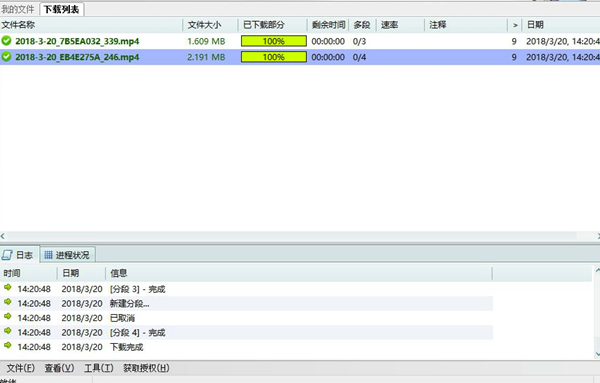Click the 新建分段... log message

click(x=130, y=303)
